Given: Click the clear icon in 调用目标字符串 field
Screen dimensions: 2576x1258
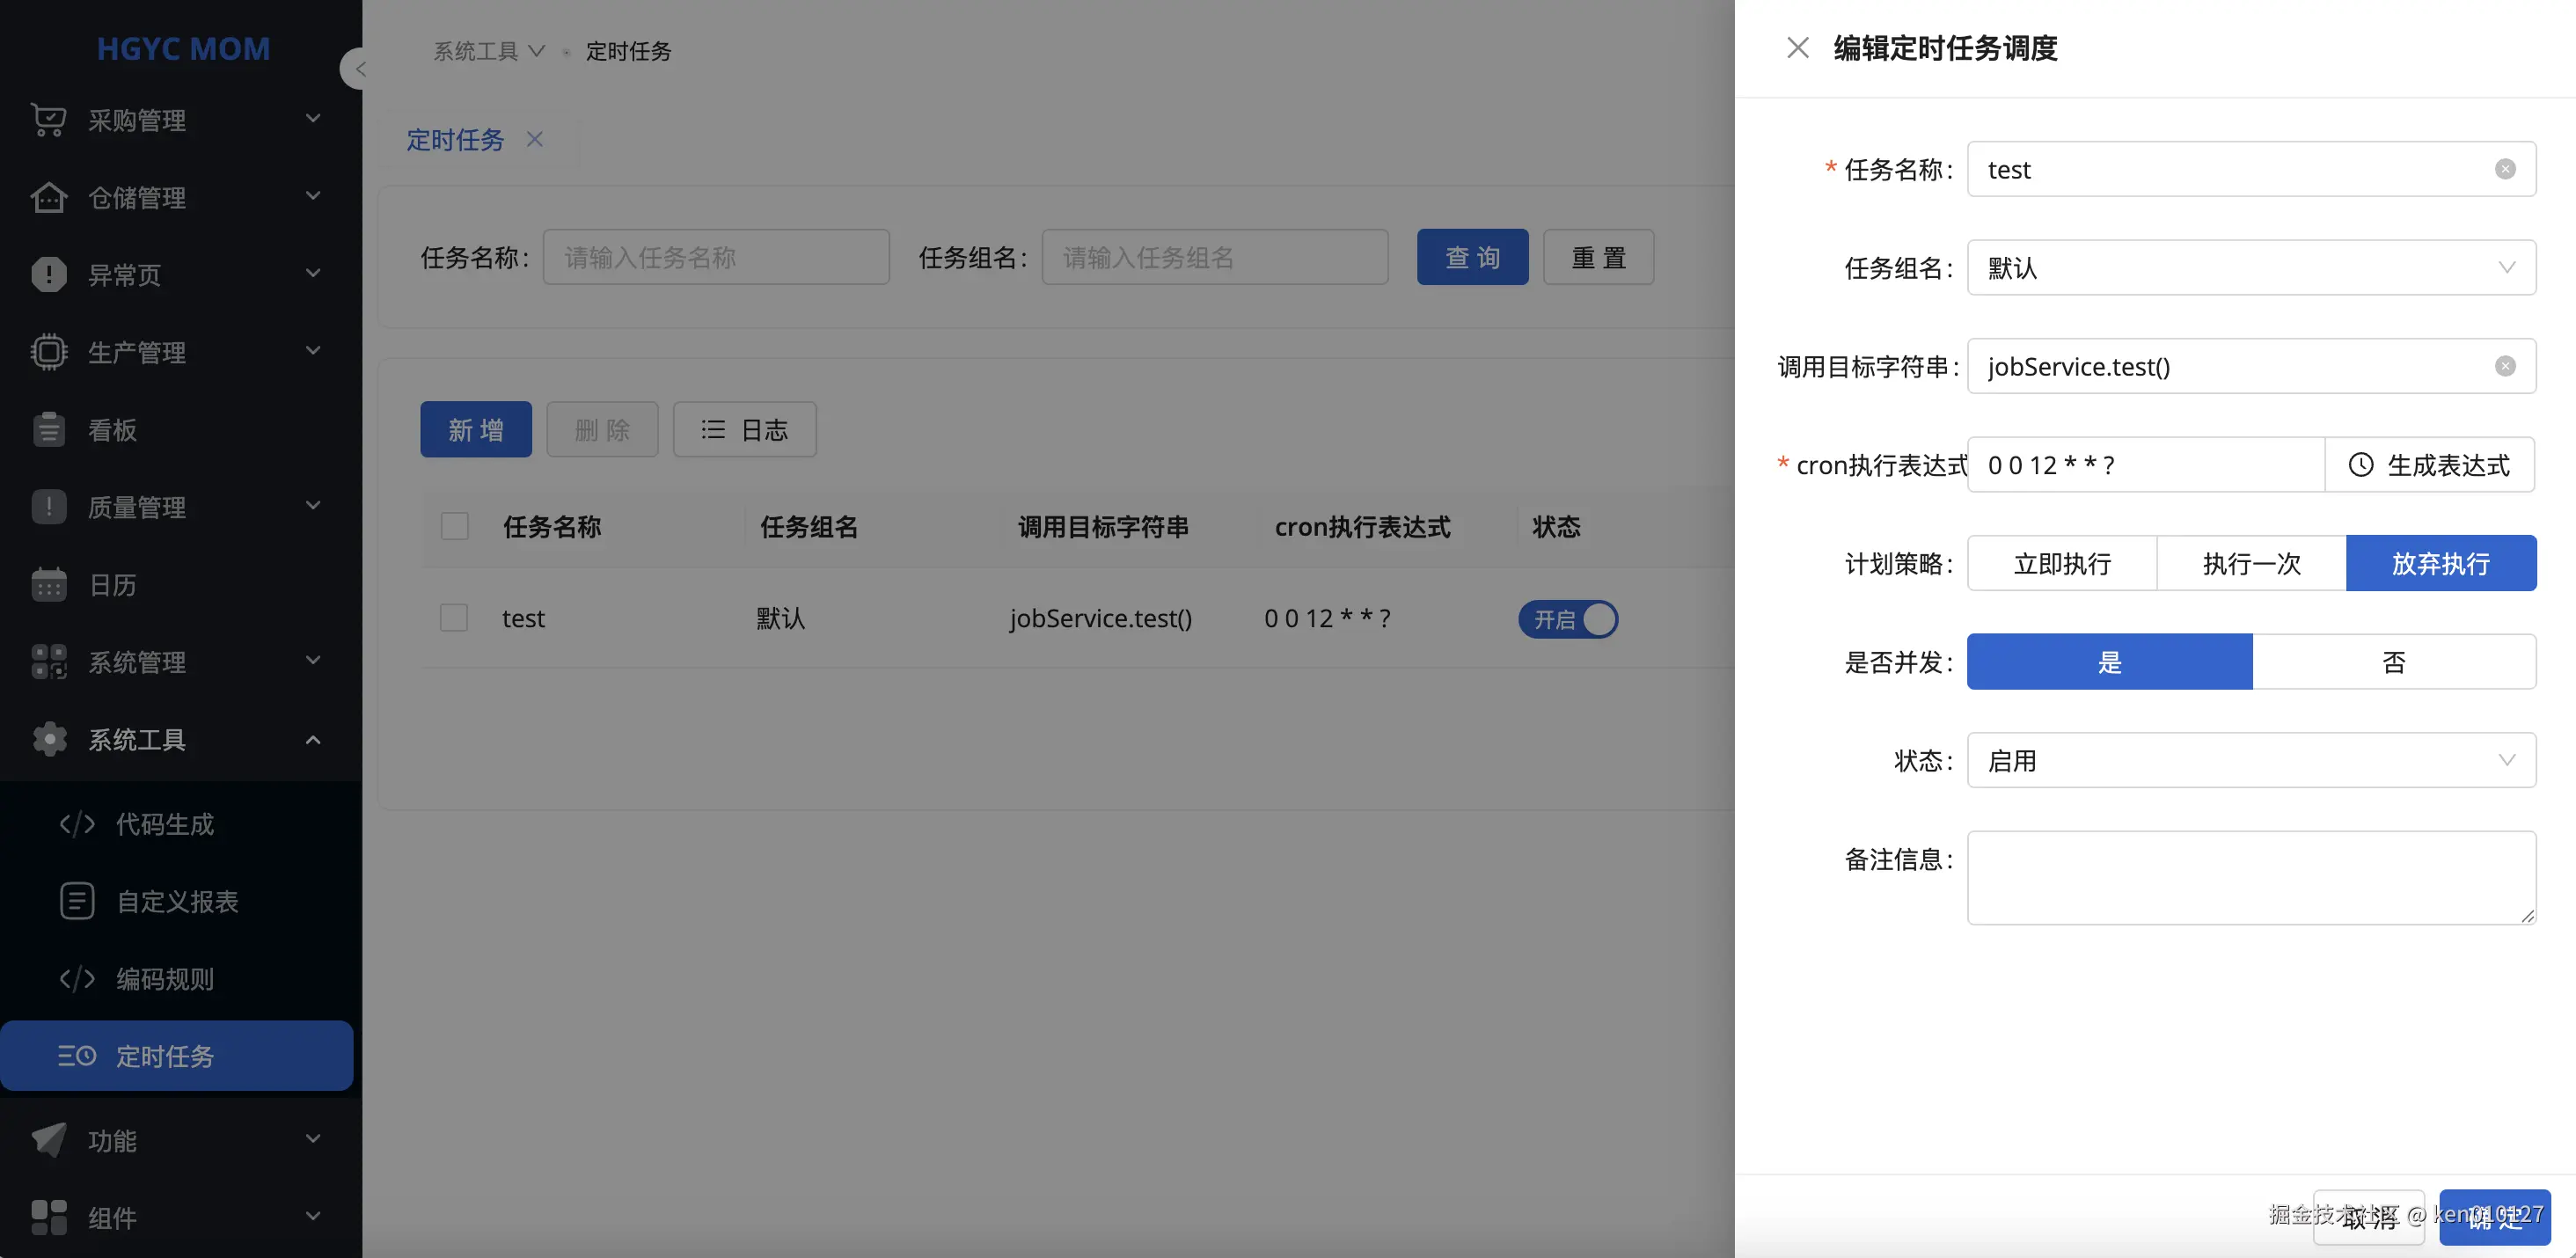Looking at the screenshot, I should click(2504, 366).
